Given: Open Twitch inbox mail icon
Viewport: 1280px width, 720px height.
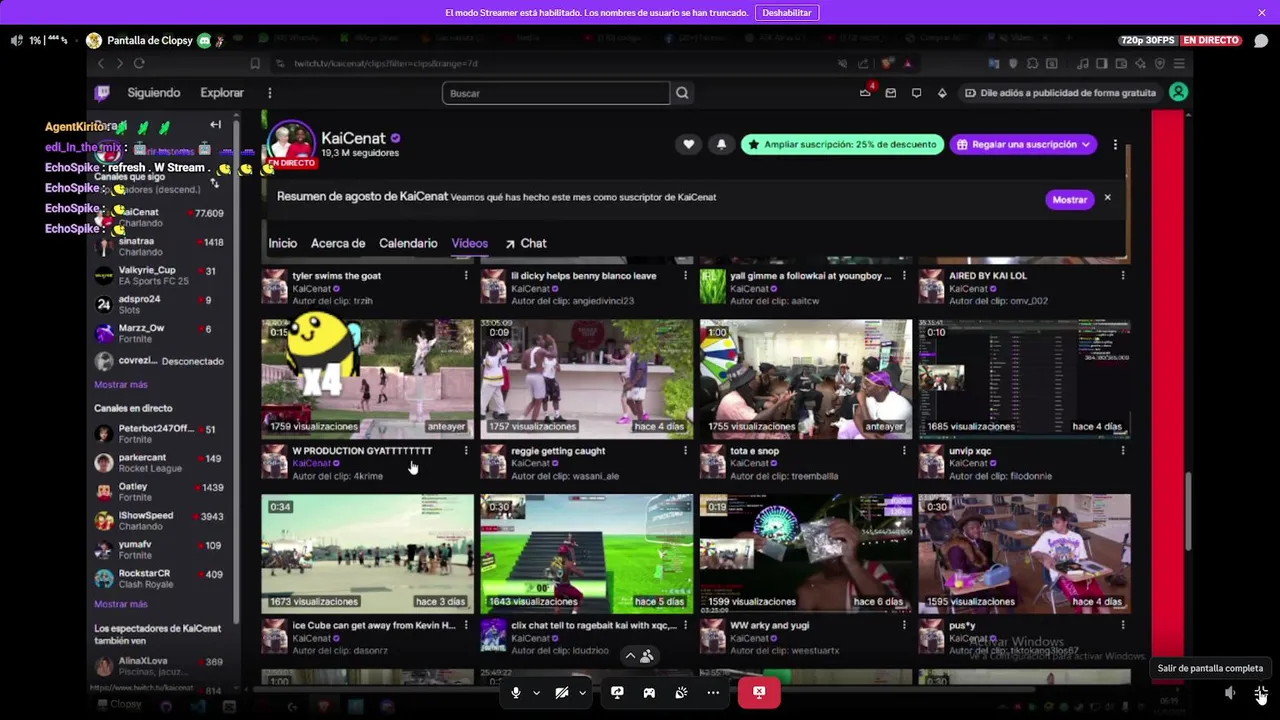Looking at the screenshot, I should click(891, 93).
